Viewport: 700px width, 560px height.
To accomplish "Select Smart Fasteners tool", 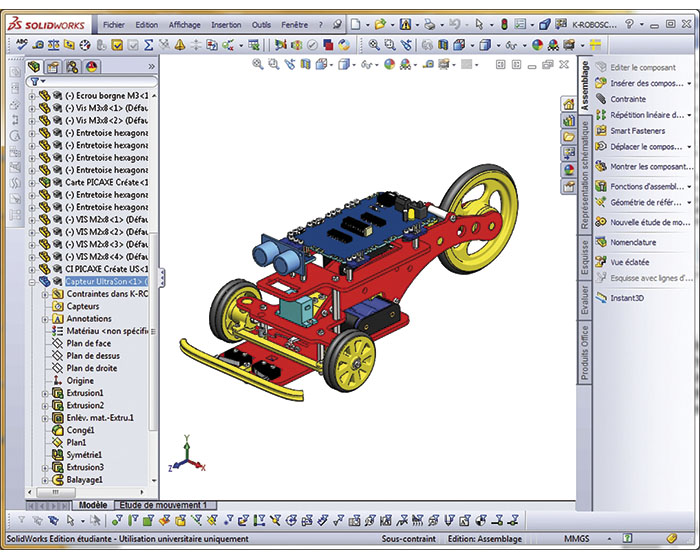I will 638,130.
